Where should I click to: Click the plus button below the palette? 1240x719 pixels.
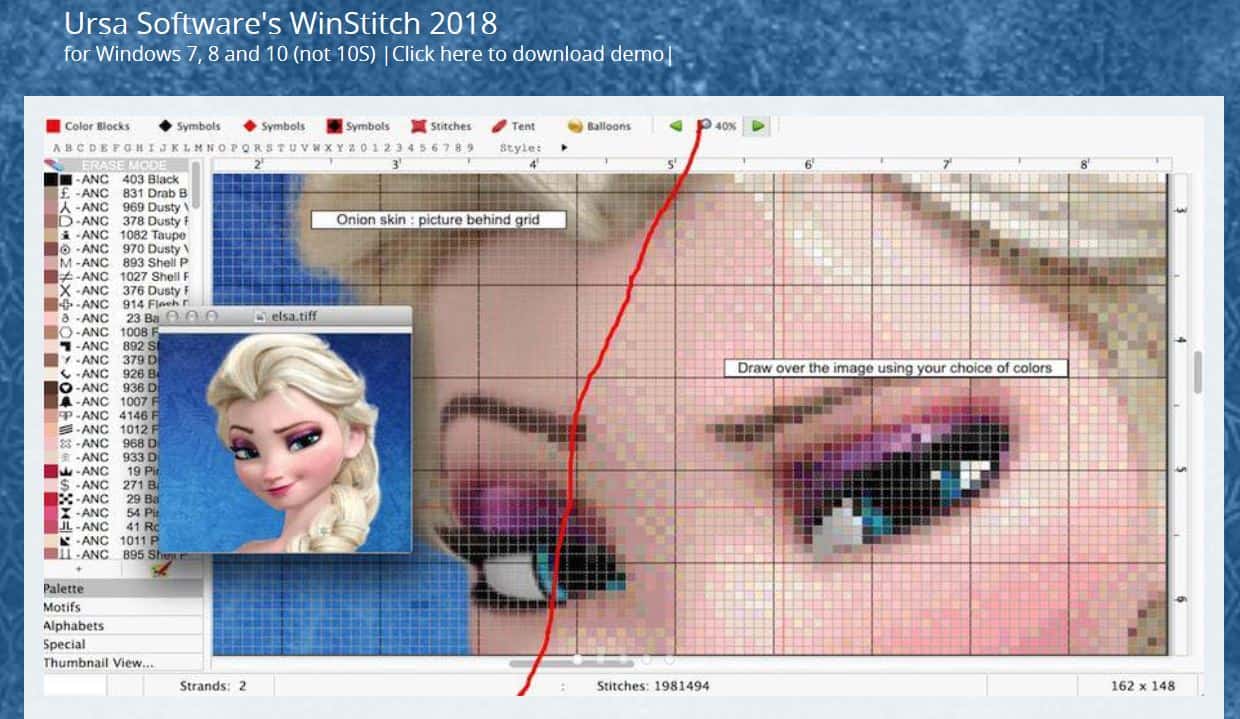pyautogui.click(x=79, y=570)
